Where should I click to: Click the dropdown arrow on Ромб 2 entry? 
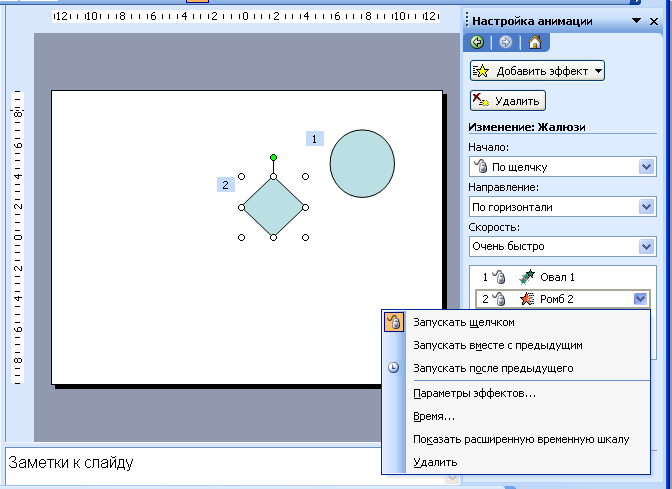(640, 299)
